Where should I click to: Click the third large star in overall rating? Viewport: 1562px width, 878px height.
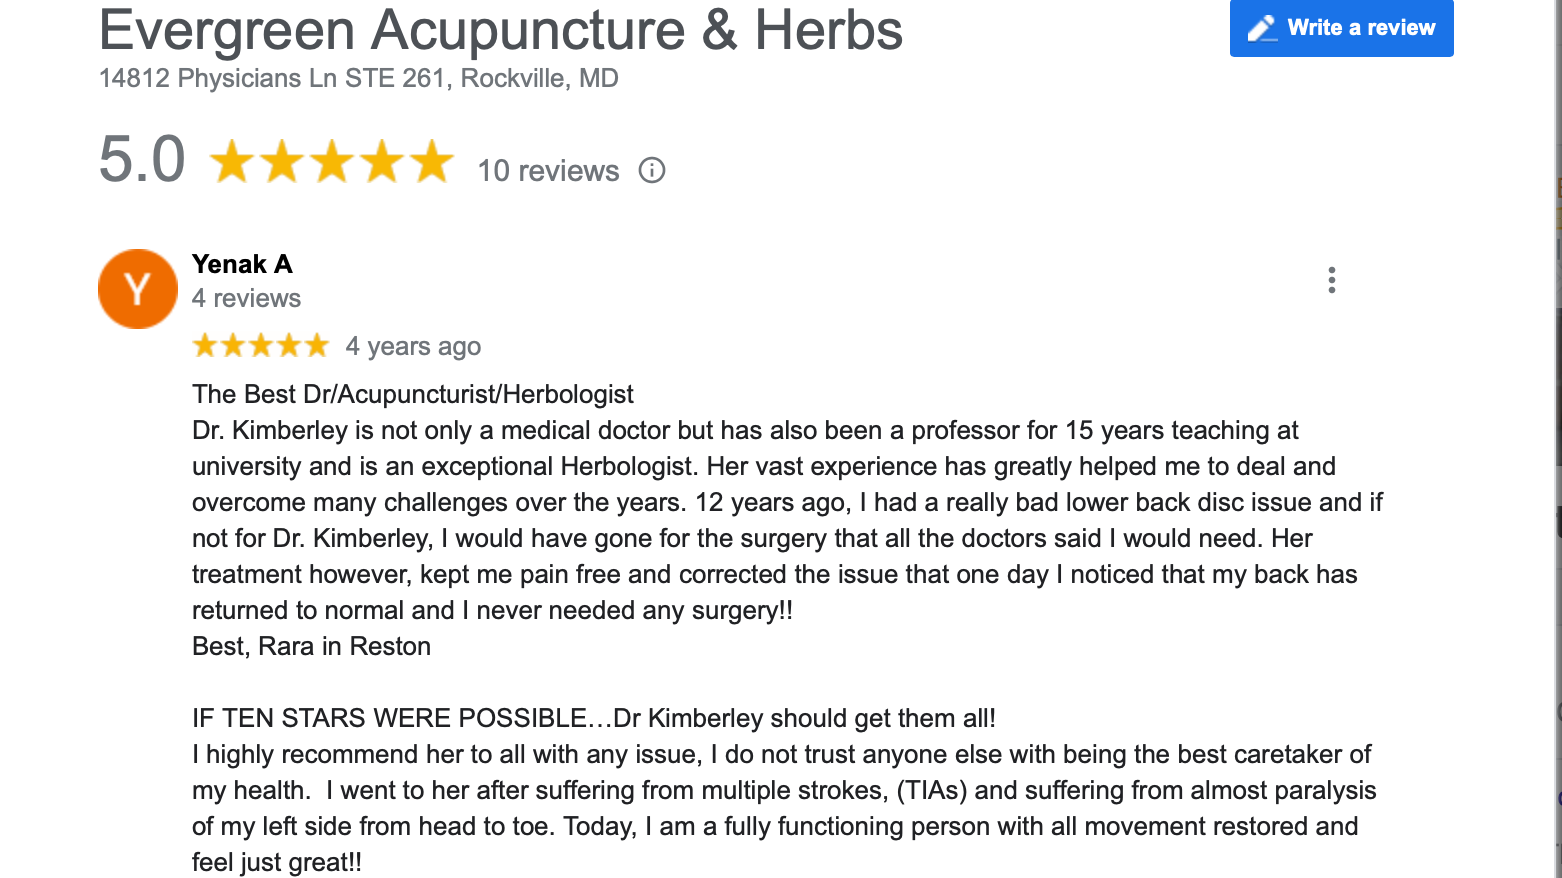coord(332,162)
